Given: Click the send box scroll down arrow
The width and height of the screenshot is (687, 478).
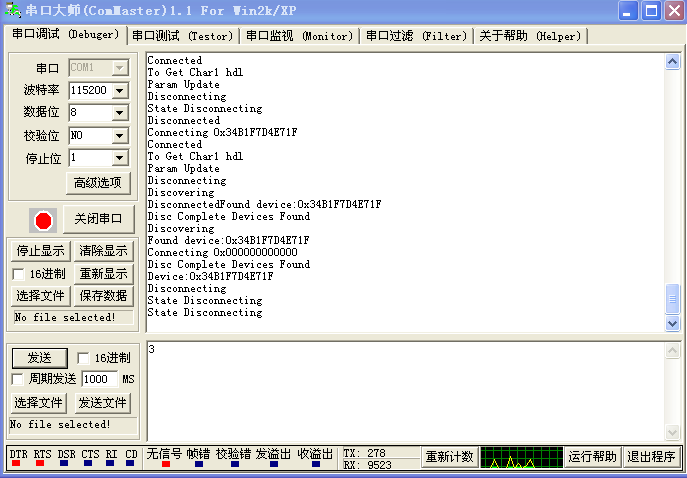Looking at the screenshot, I should point(672,432).
